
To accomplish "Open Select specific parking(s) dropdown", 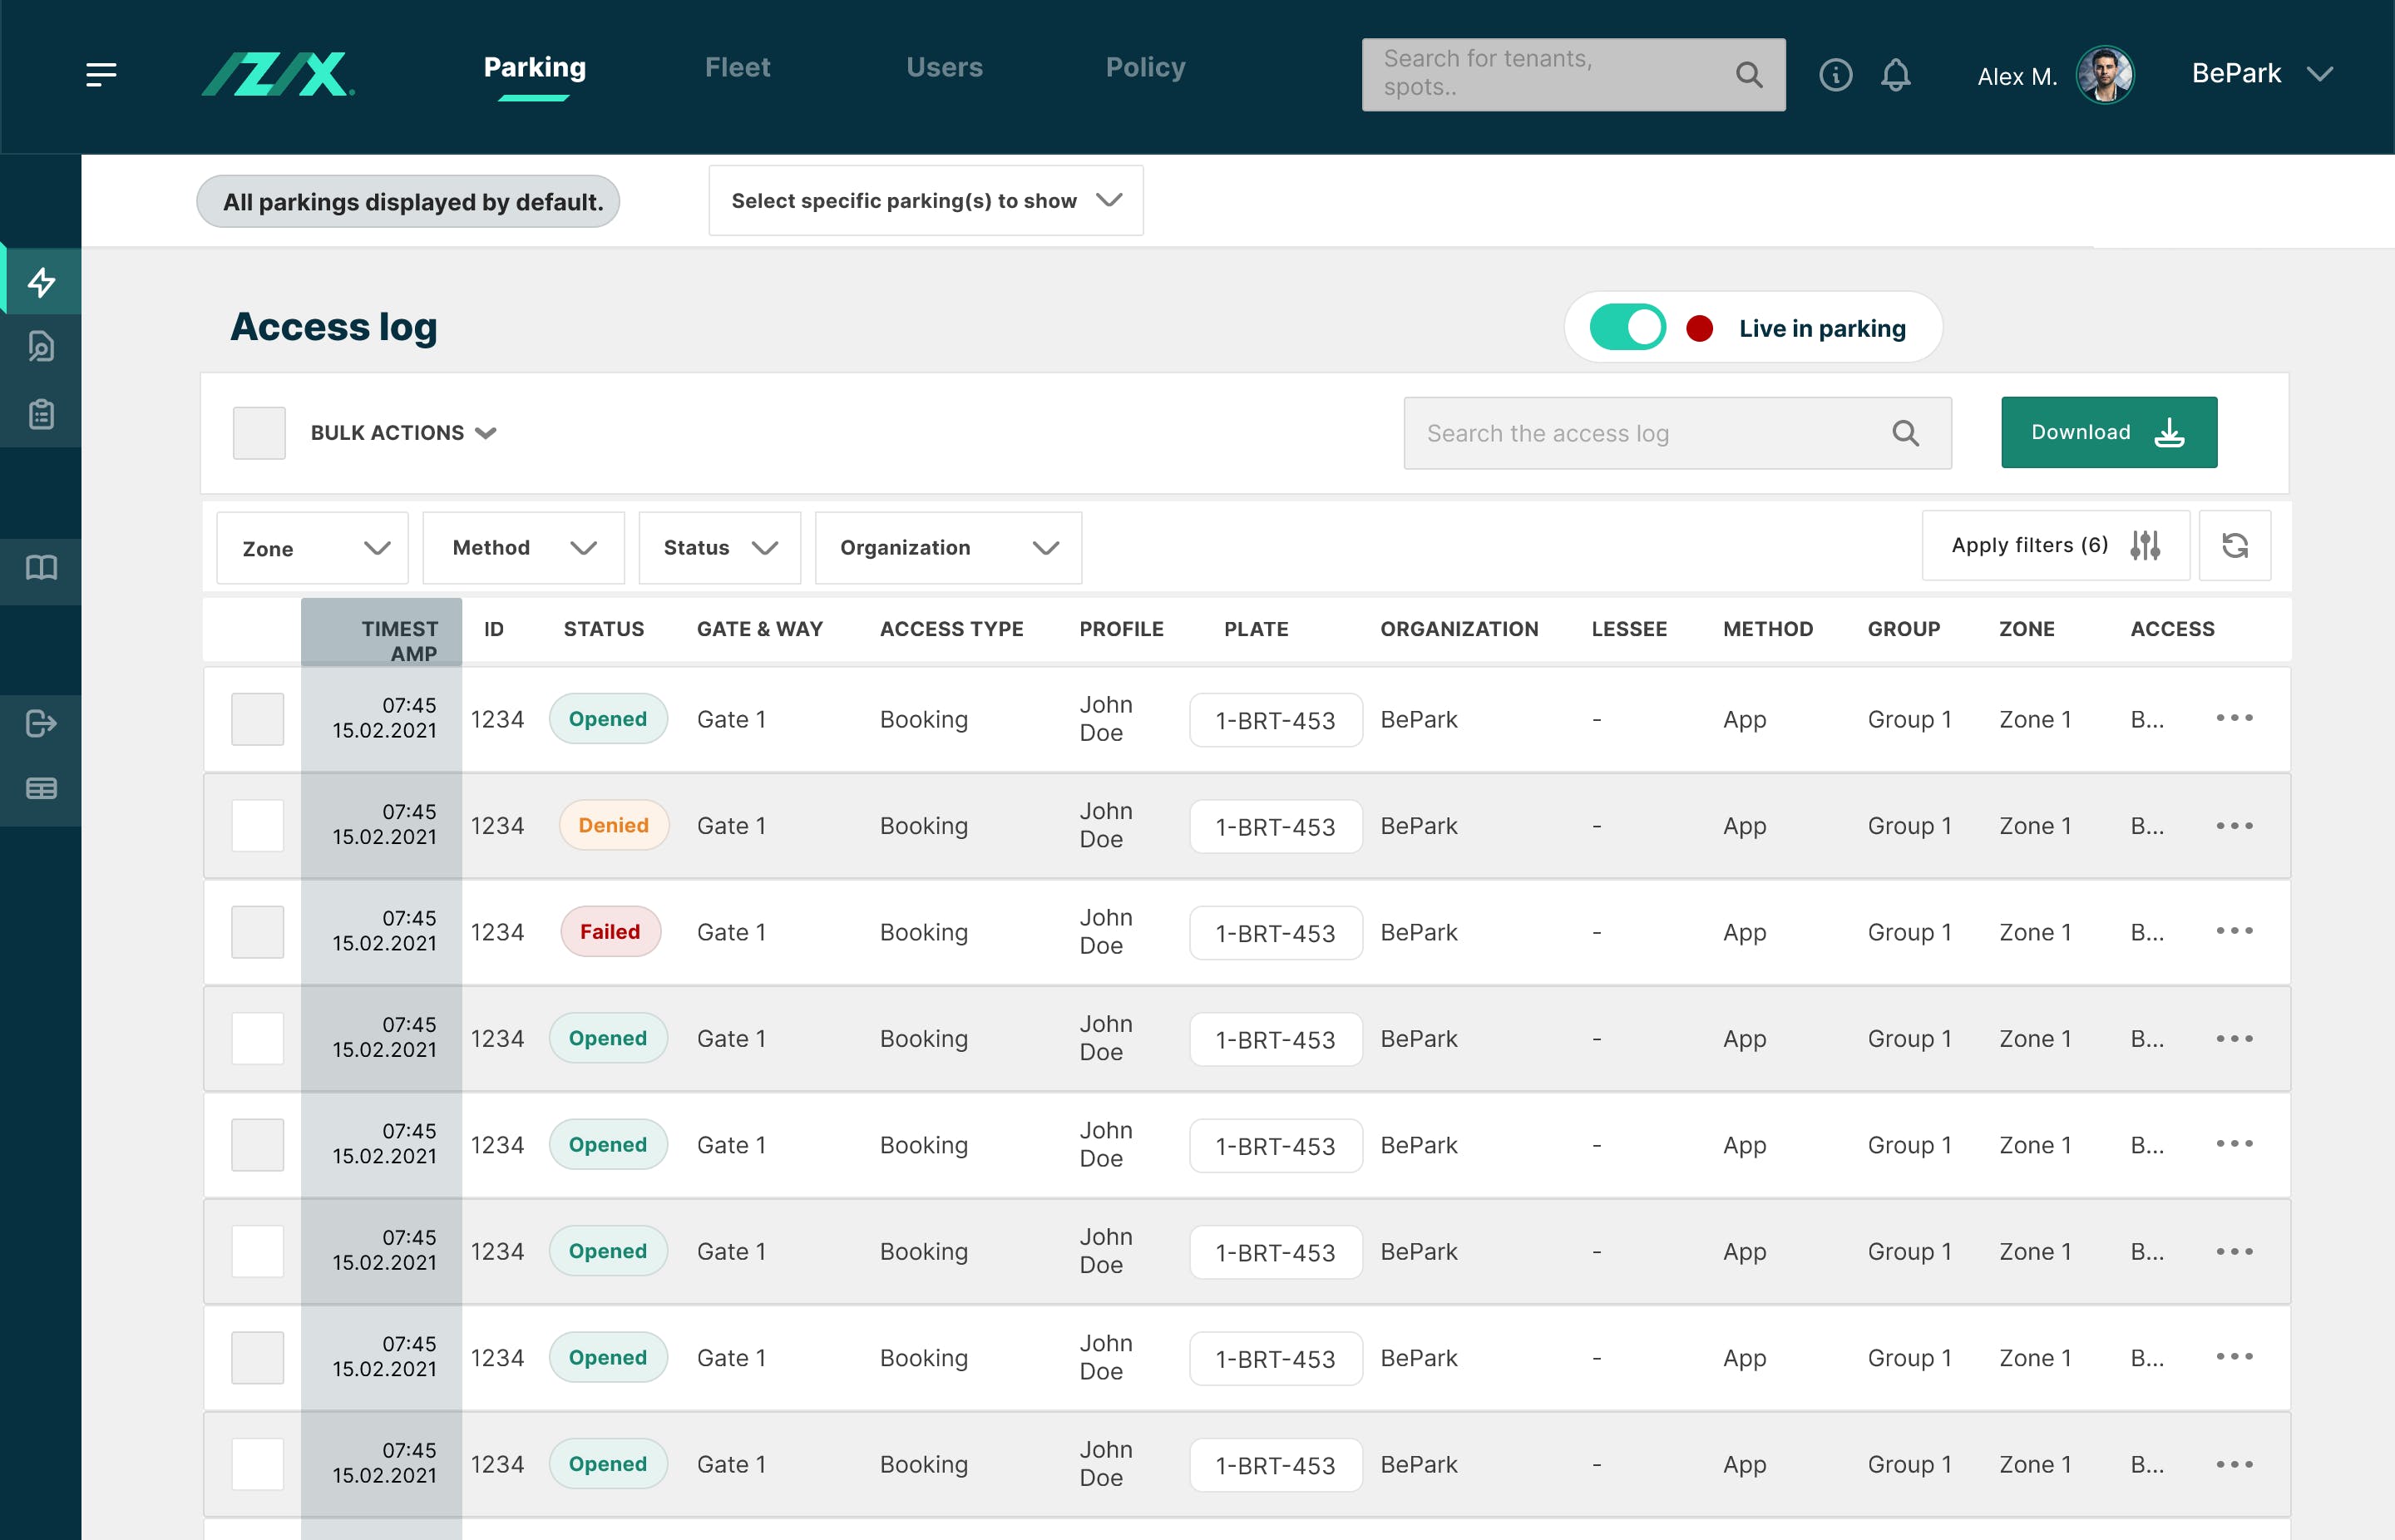I will pos(925,201).
